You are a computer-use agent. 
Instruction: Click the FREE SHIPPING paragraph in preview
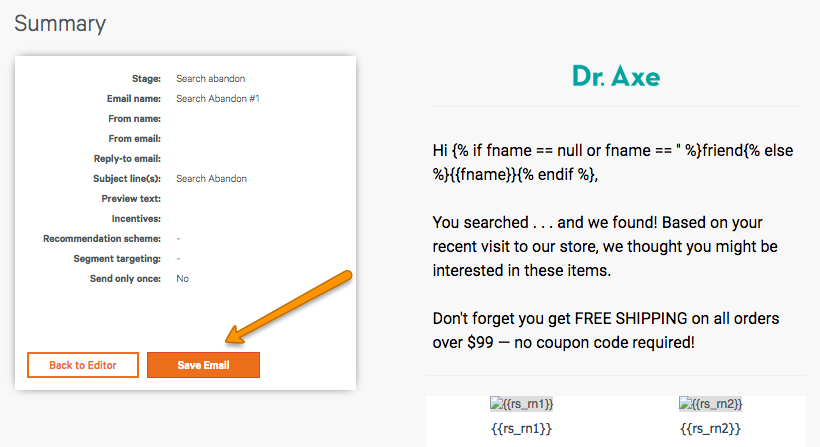pyautogui.click(x=606, y=330)
